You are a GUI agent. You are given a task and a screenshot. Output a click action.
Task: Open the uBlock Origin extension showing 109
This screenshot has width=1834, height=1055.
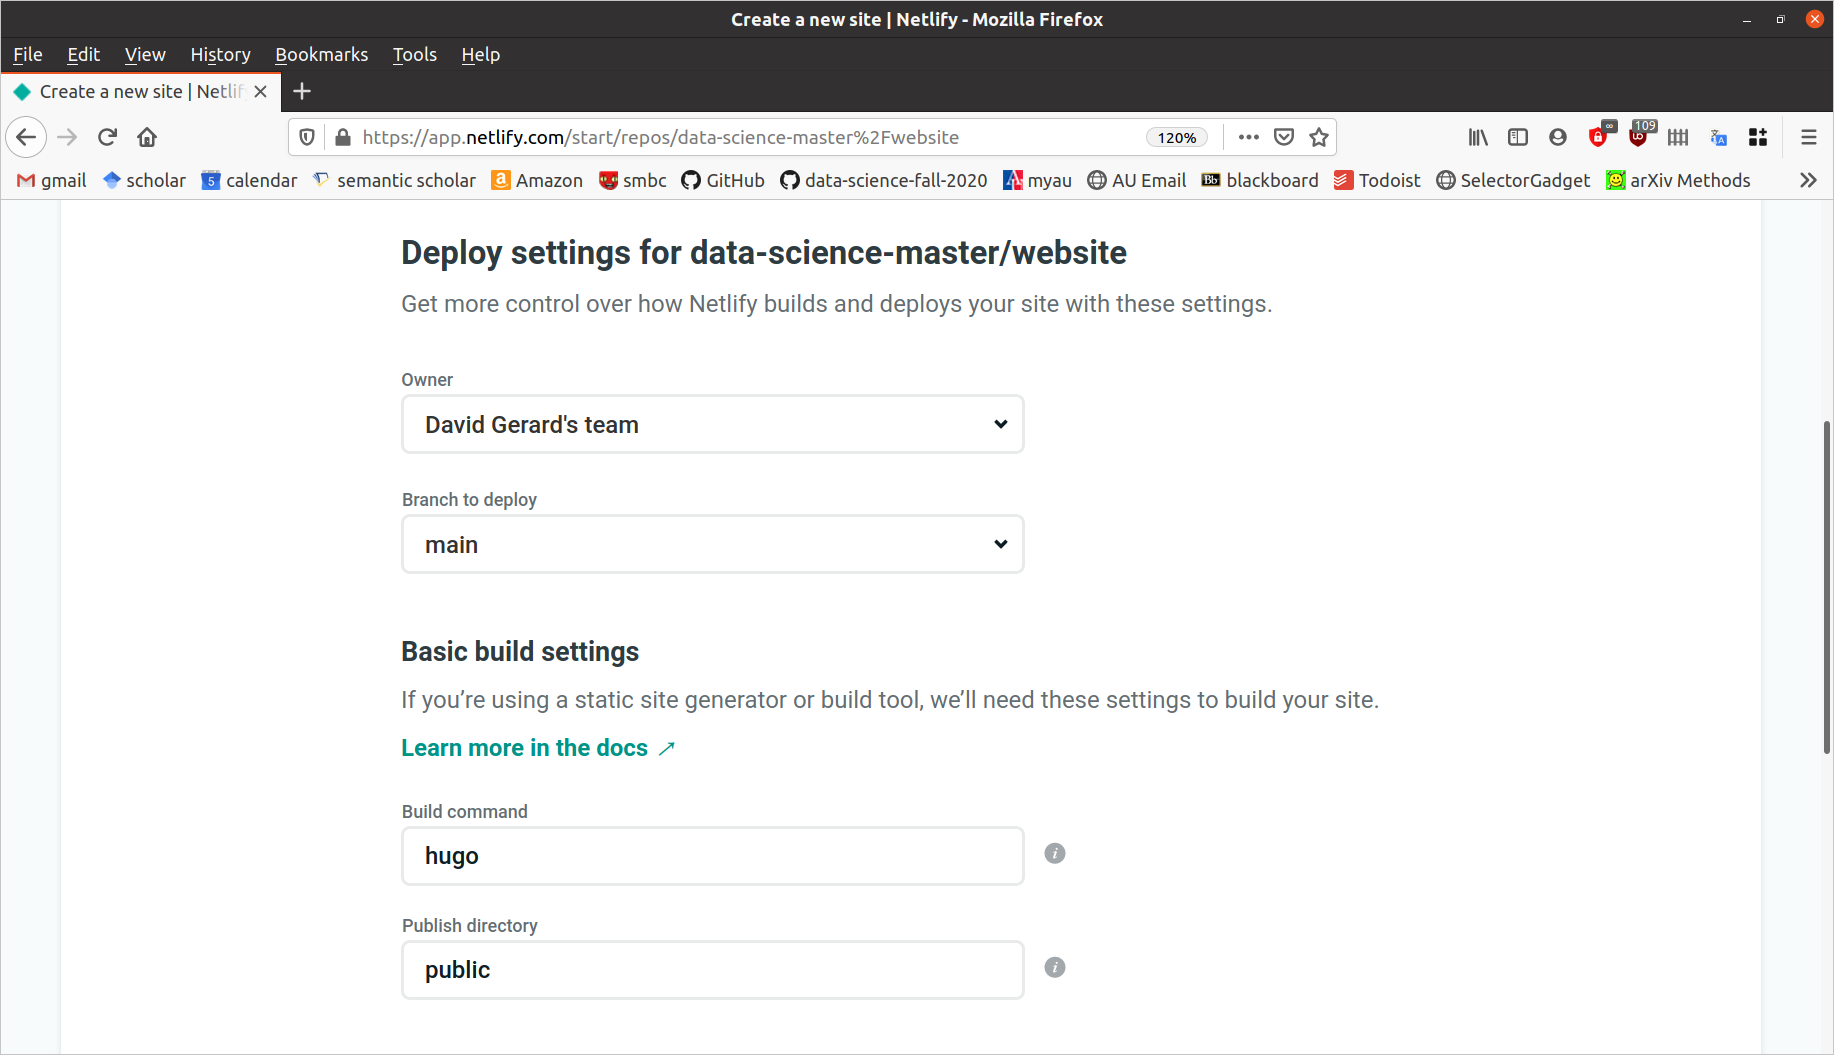pos(1640,135)
